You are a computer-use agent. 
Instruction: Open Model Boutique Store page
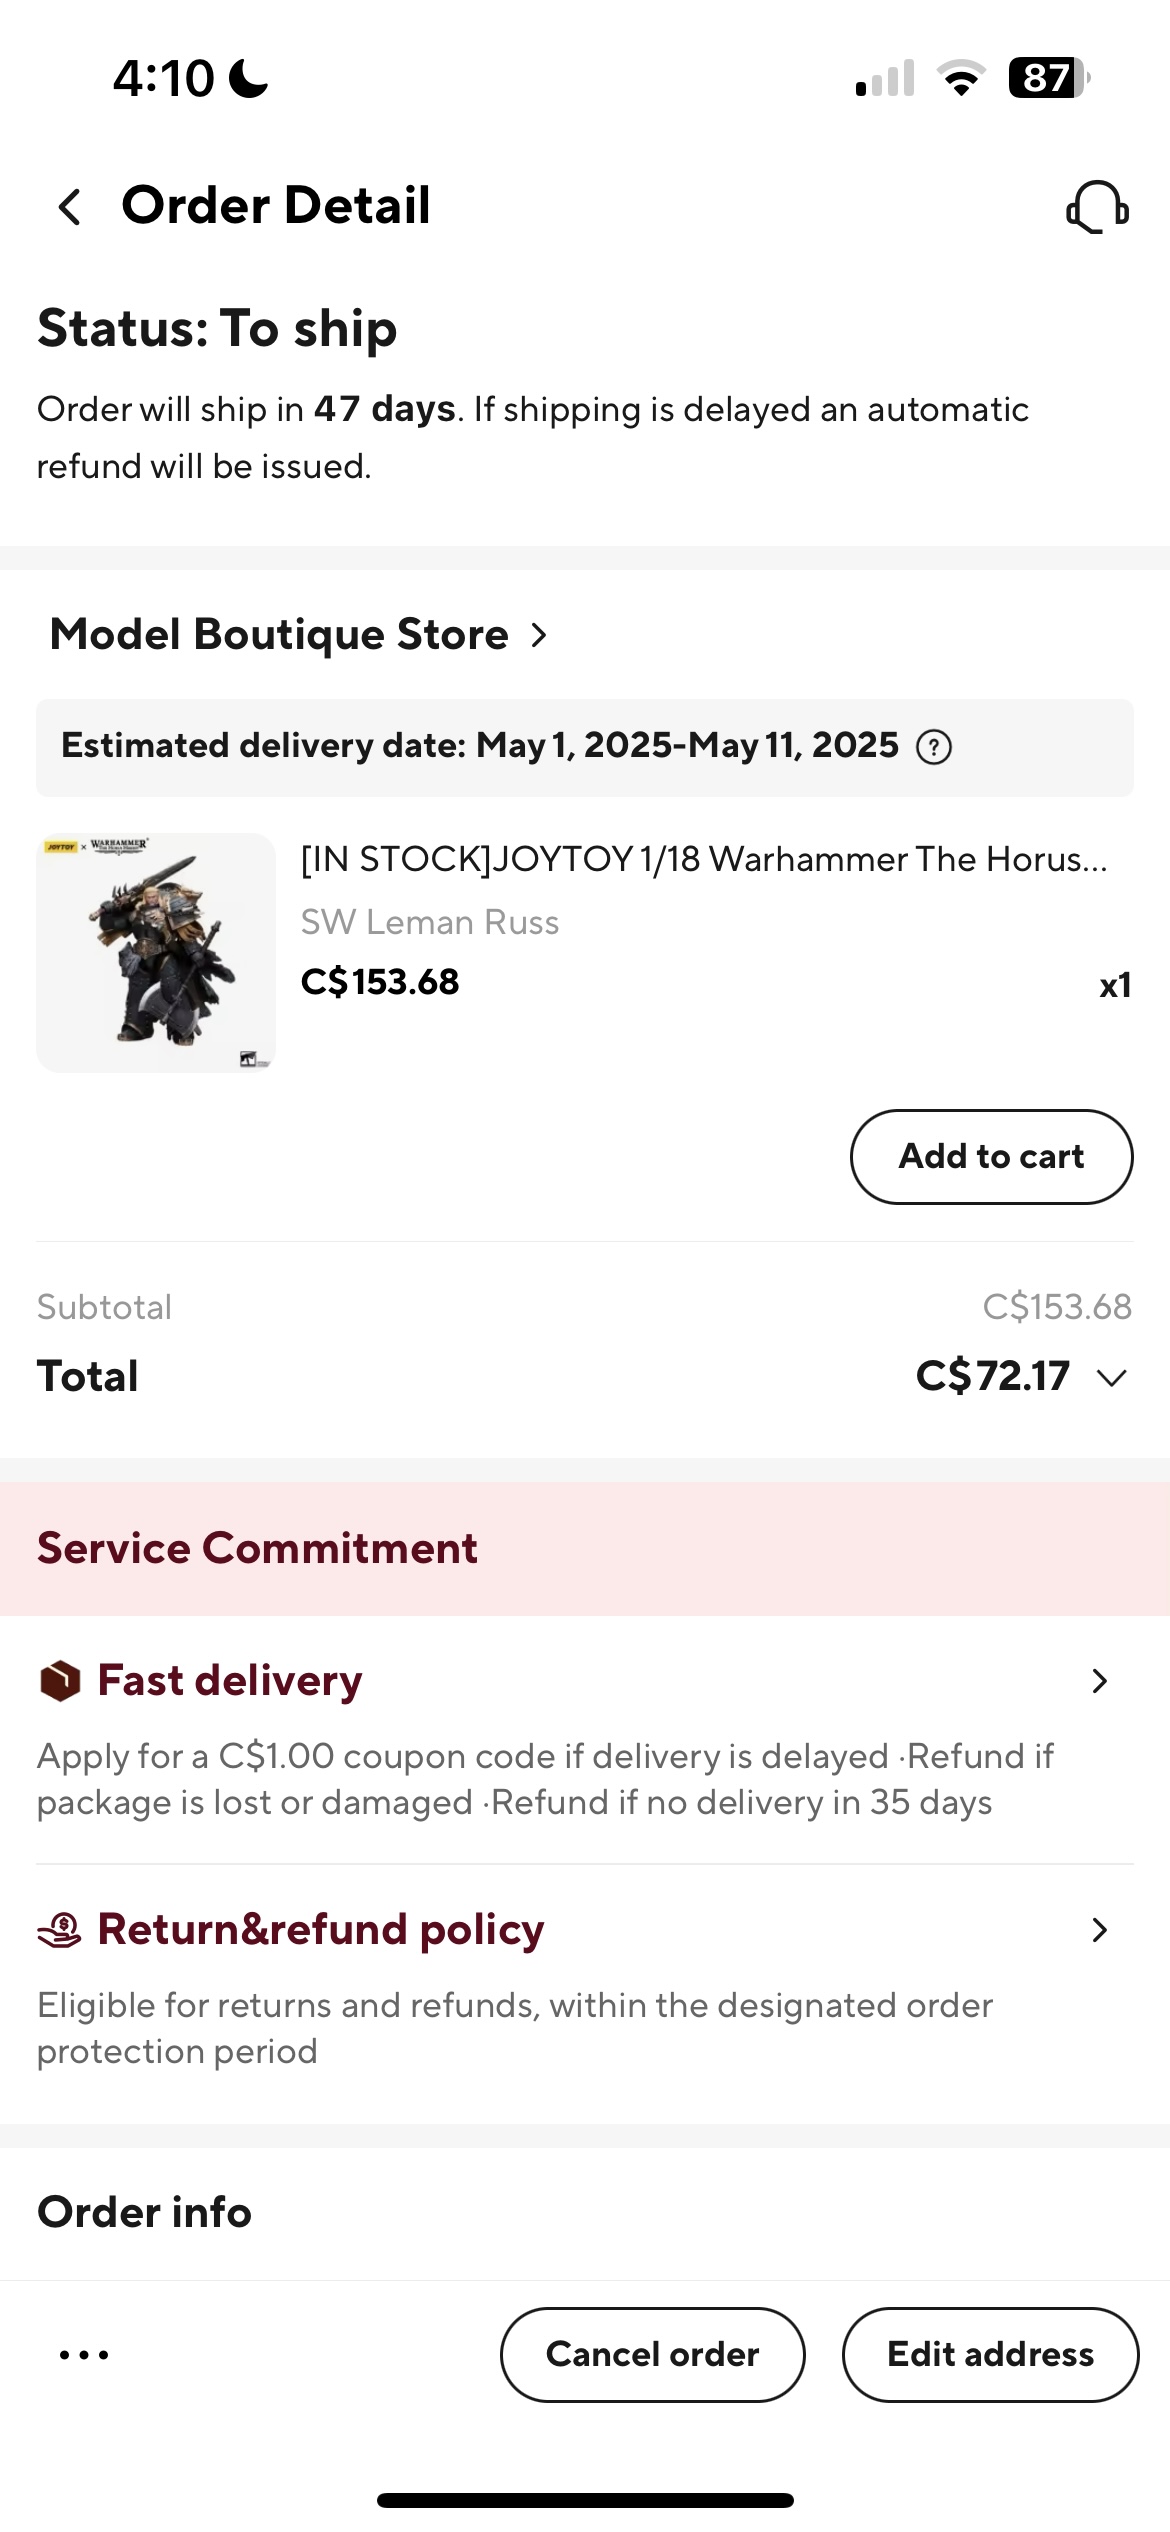(x=298, y=635)
